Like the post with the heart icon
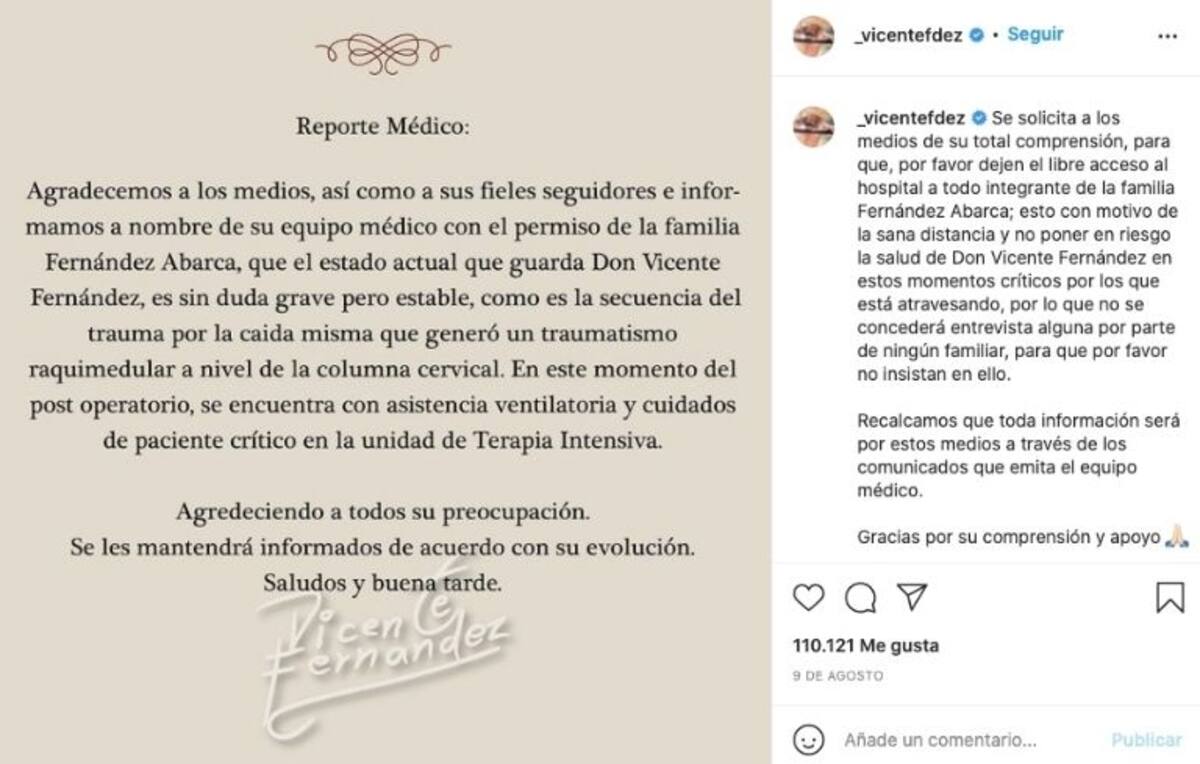The height and width of the screenshot is (764, 1200). pos(808,598)
